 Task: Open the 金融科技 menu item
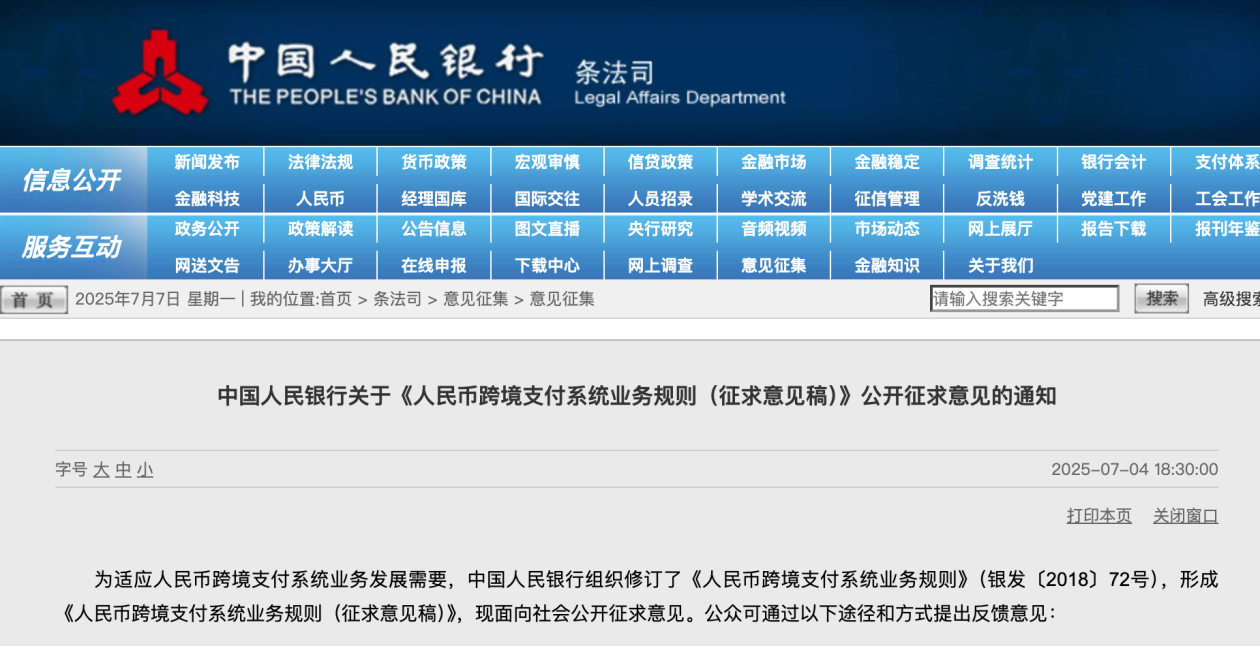pyautogui.click(x=207, y=199)
